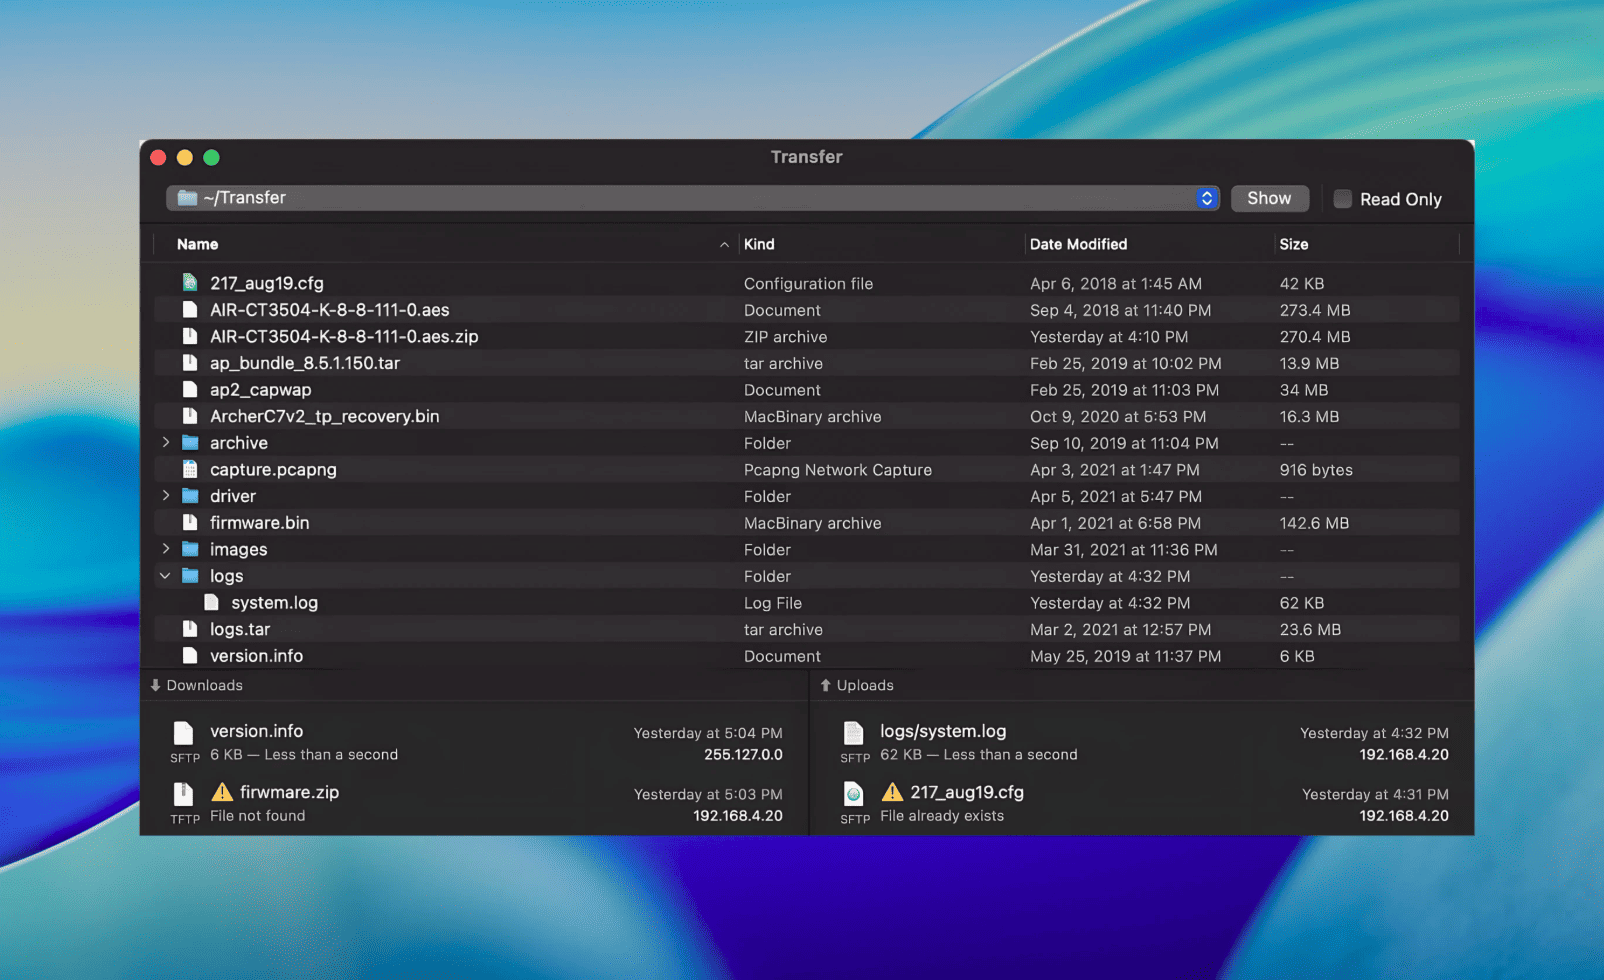1604x980 pixels.
Task: Click the firwmare.zip download TFTP icon
Action: tap(184, 794)
